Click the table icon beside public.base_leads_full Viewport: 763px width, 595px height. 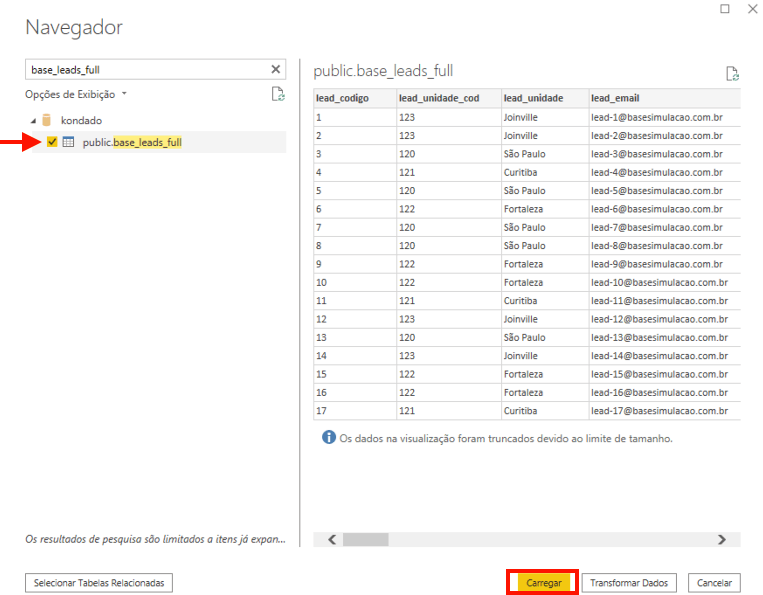tap(68, 143)
